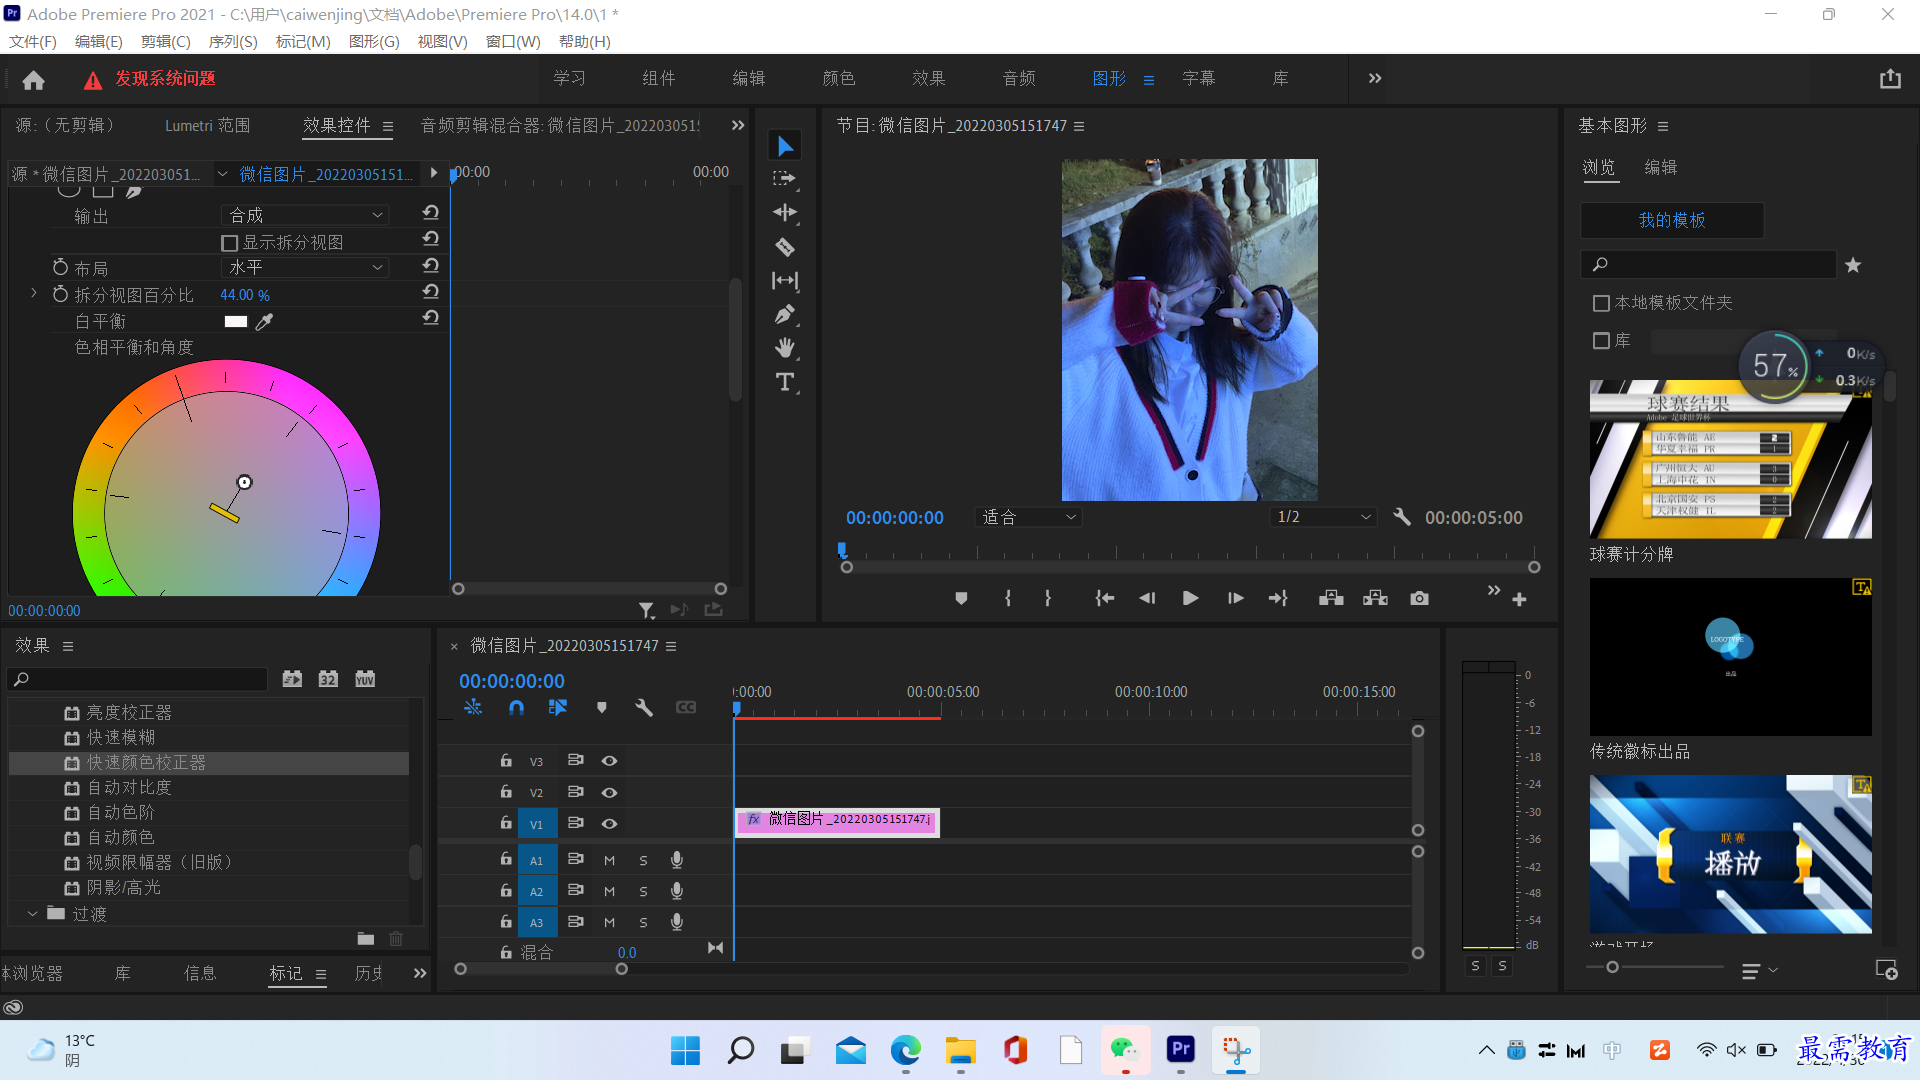1920x1080 pixels.
Task: Open the 输出 合成 dropdown
Action: (304, 215)
